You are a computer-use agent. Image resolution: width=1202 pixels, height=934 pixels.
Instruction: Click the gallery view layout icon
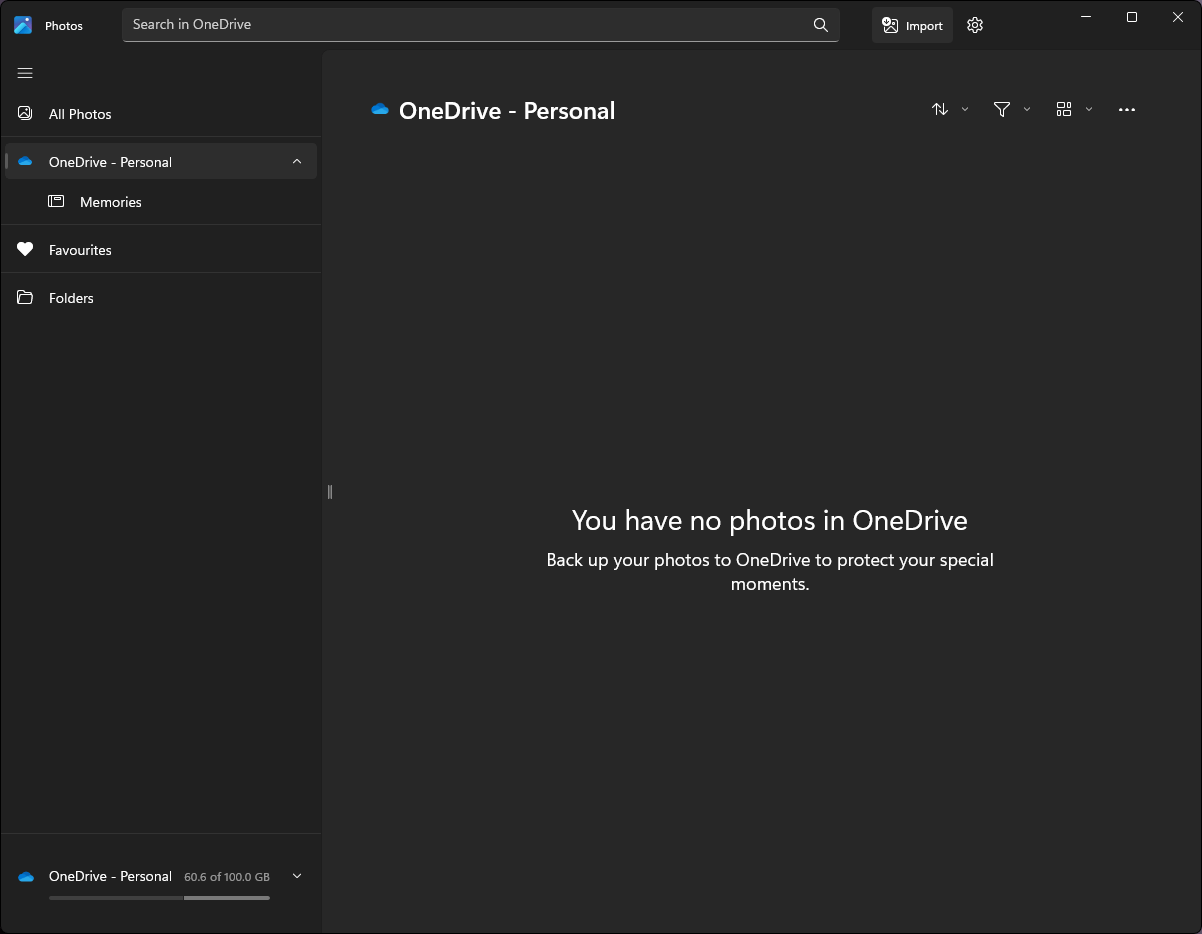click(x=1064, y=109)
